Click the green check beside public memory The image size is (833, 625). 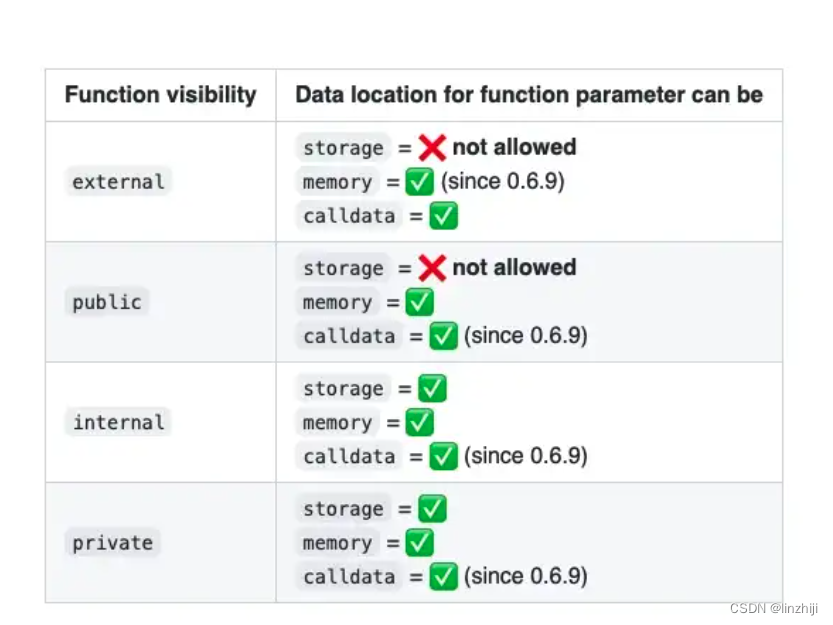(x=420, y=302)
